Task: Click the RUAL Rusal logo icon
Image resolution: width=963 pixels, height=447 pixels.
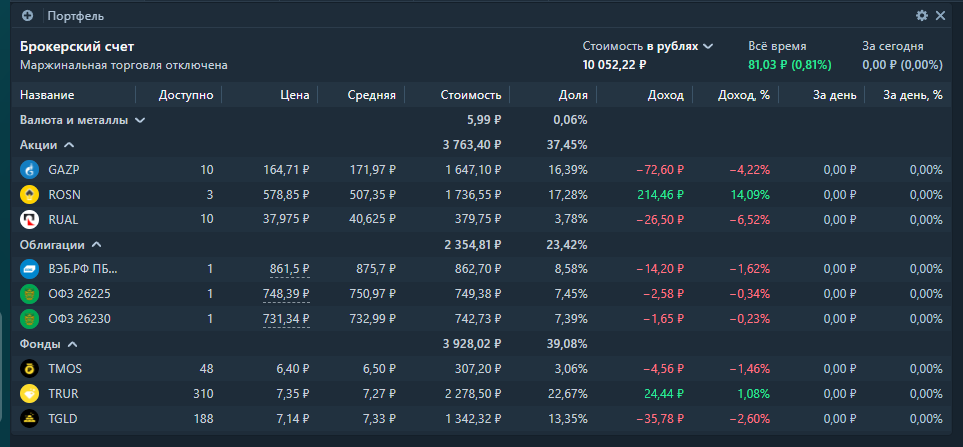Action: 29,219
